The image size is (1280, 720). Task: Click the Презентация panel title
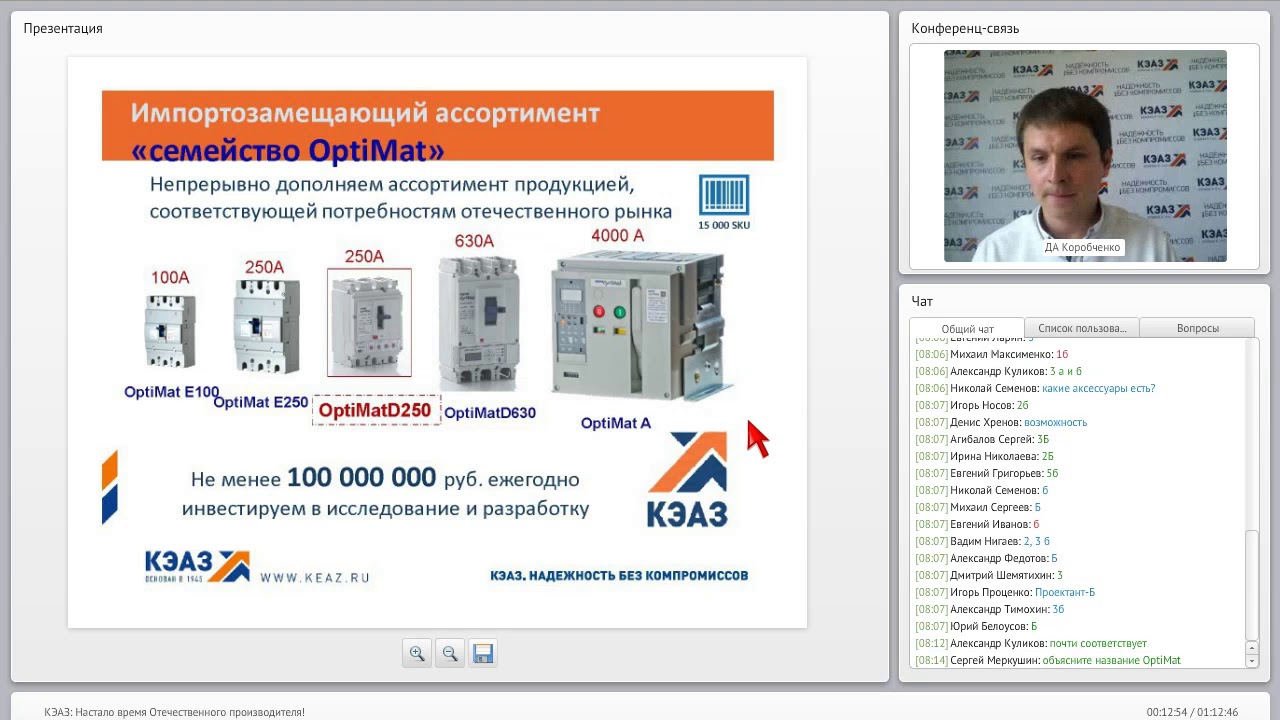click(x=63, y=28)
